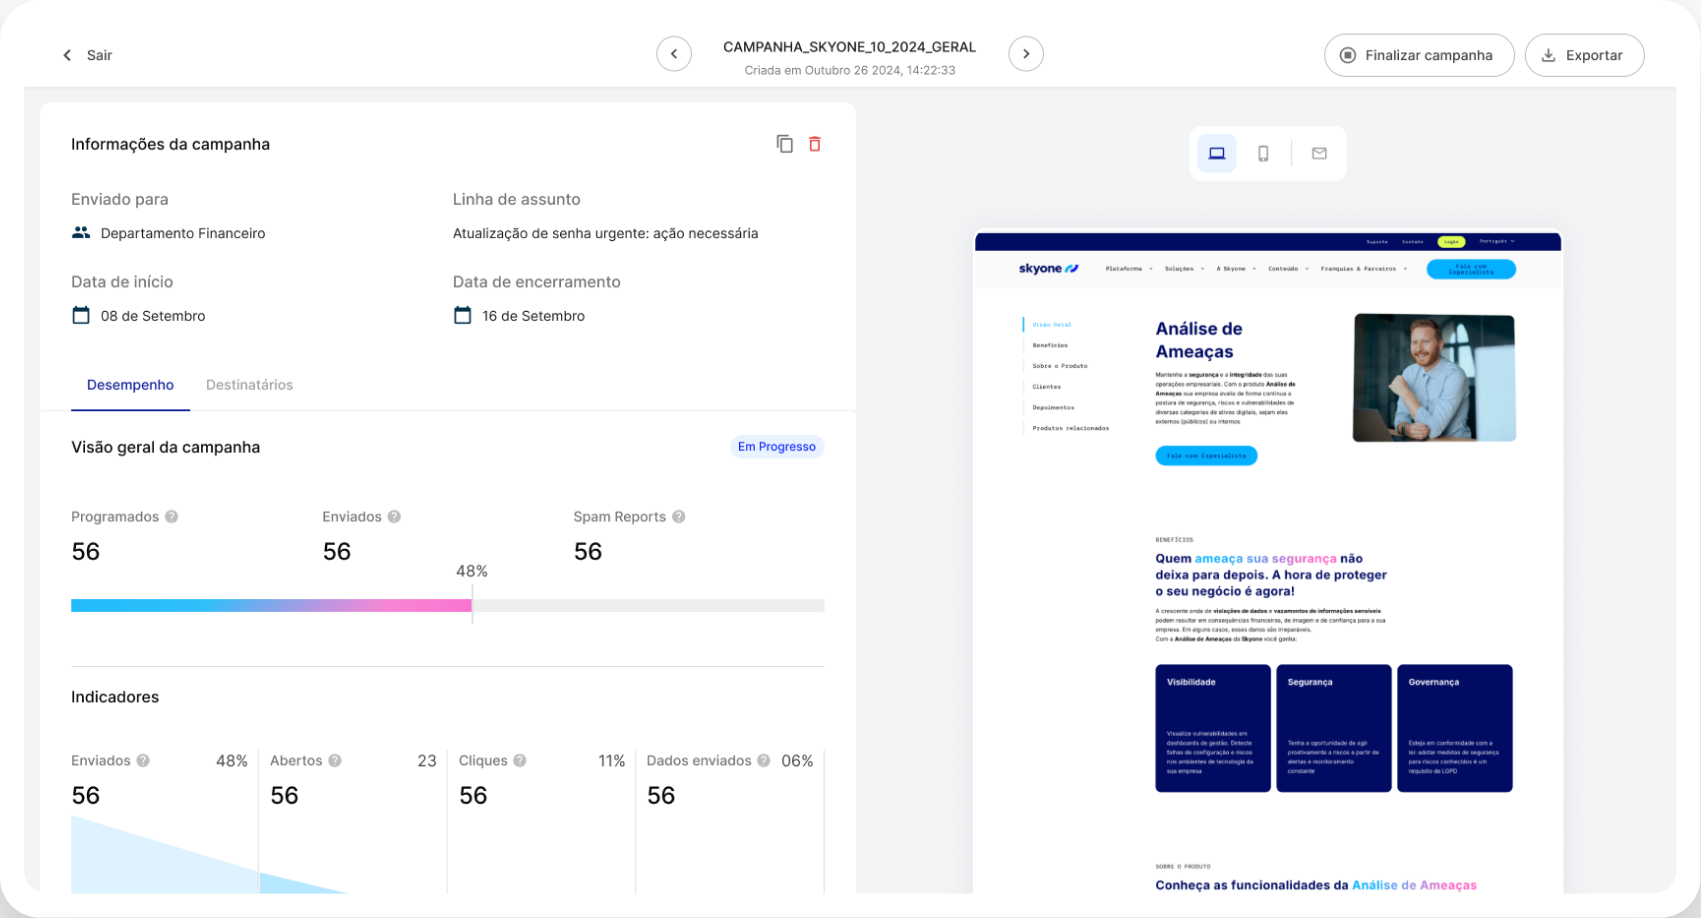Image resolution: width=1701 pixels, height=918 pixels.
Task: Open the Destinatários tab
Action: click(x=249, y=385)
